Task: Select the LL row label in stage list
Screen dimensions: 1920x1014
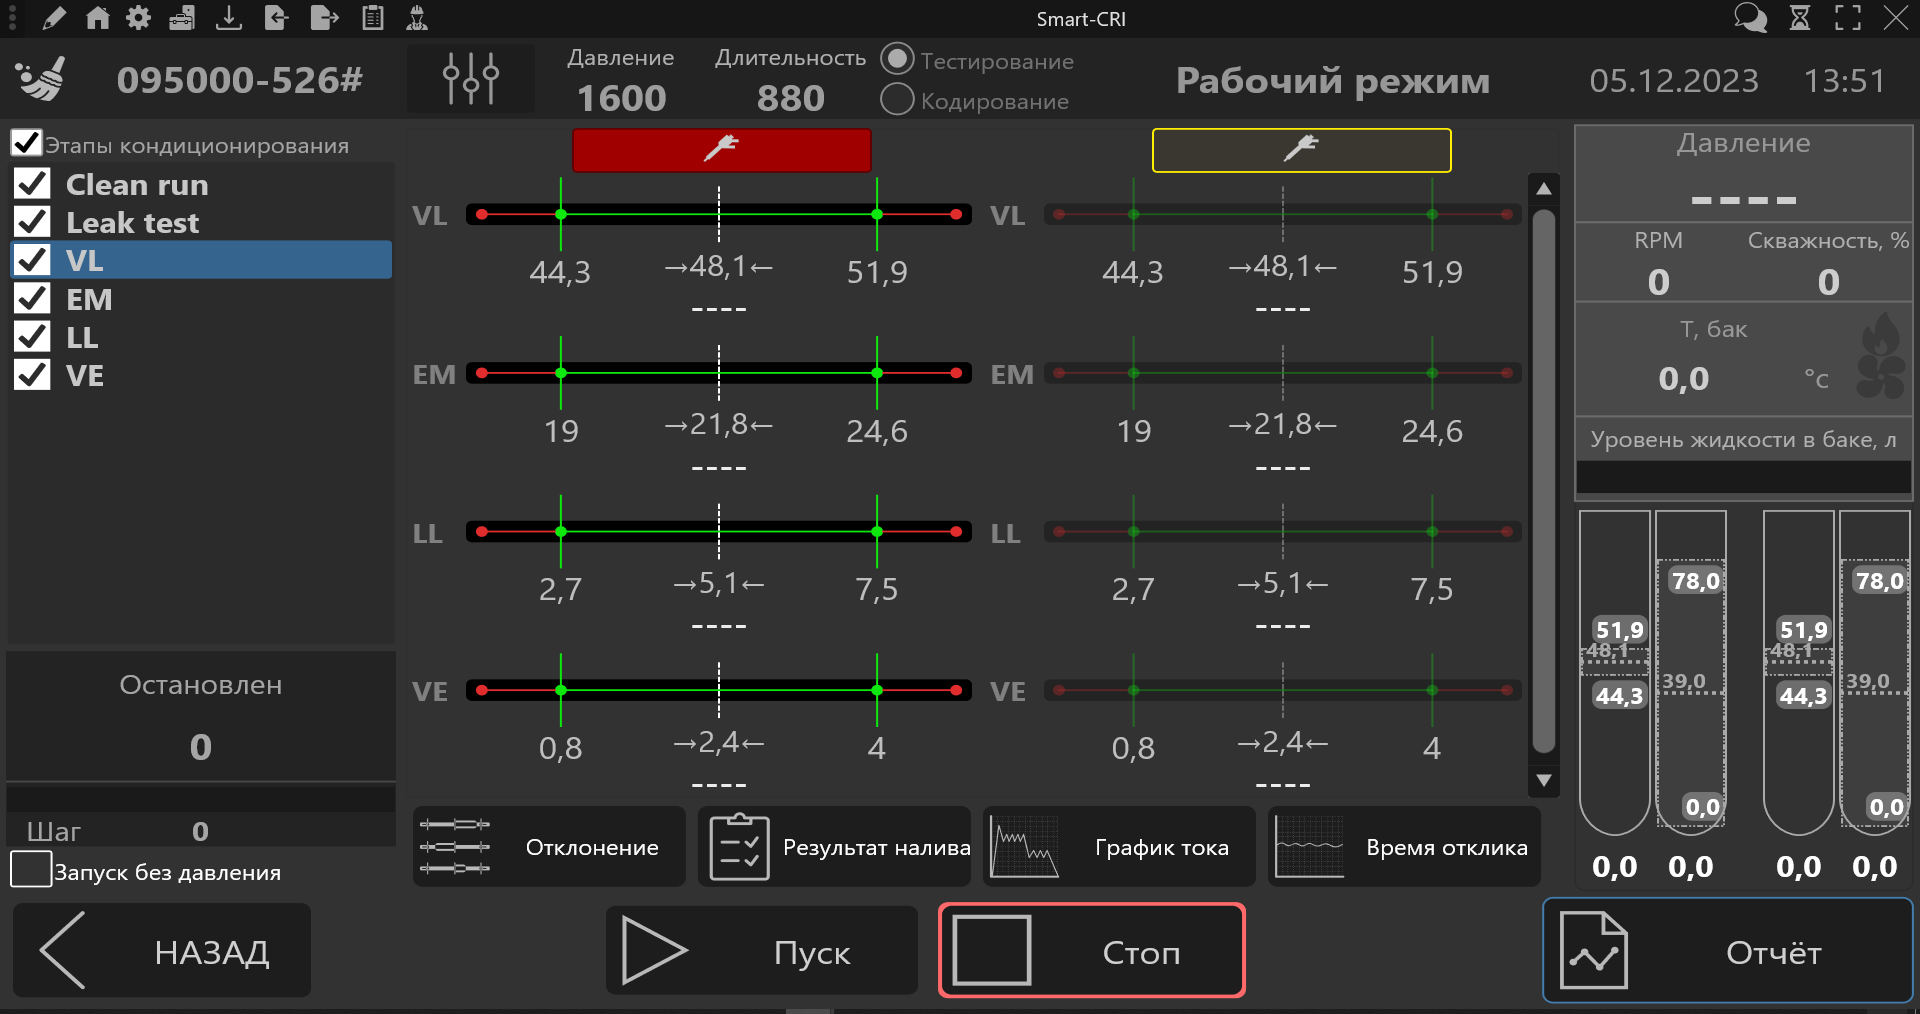Action: [82, 338]
